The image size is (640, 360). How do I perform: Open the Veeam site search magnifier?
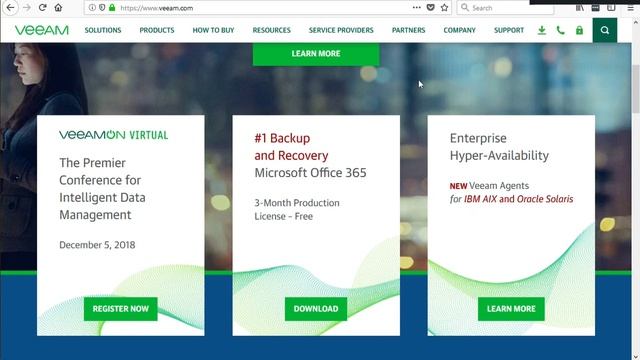tap(605, 30)
